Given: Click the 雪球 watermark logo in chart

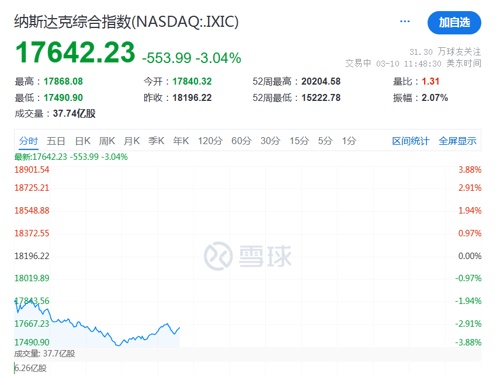Looking at the screenshot, I should pos(248,256).
